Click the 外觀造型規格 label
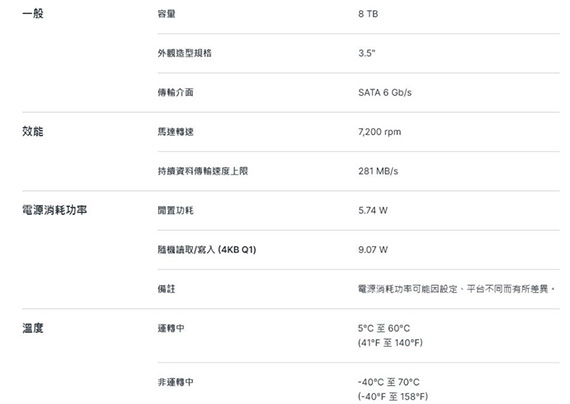This screenshot has height=404, width=570. pyautogui.click(x=185, y=53)
